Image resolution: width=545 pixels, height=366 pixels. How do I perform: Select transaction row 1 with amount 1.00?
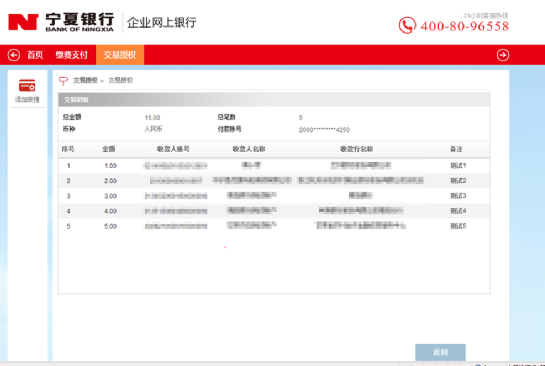(274, 165)
